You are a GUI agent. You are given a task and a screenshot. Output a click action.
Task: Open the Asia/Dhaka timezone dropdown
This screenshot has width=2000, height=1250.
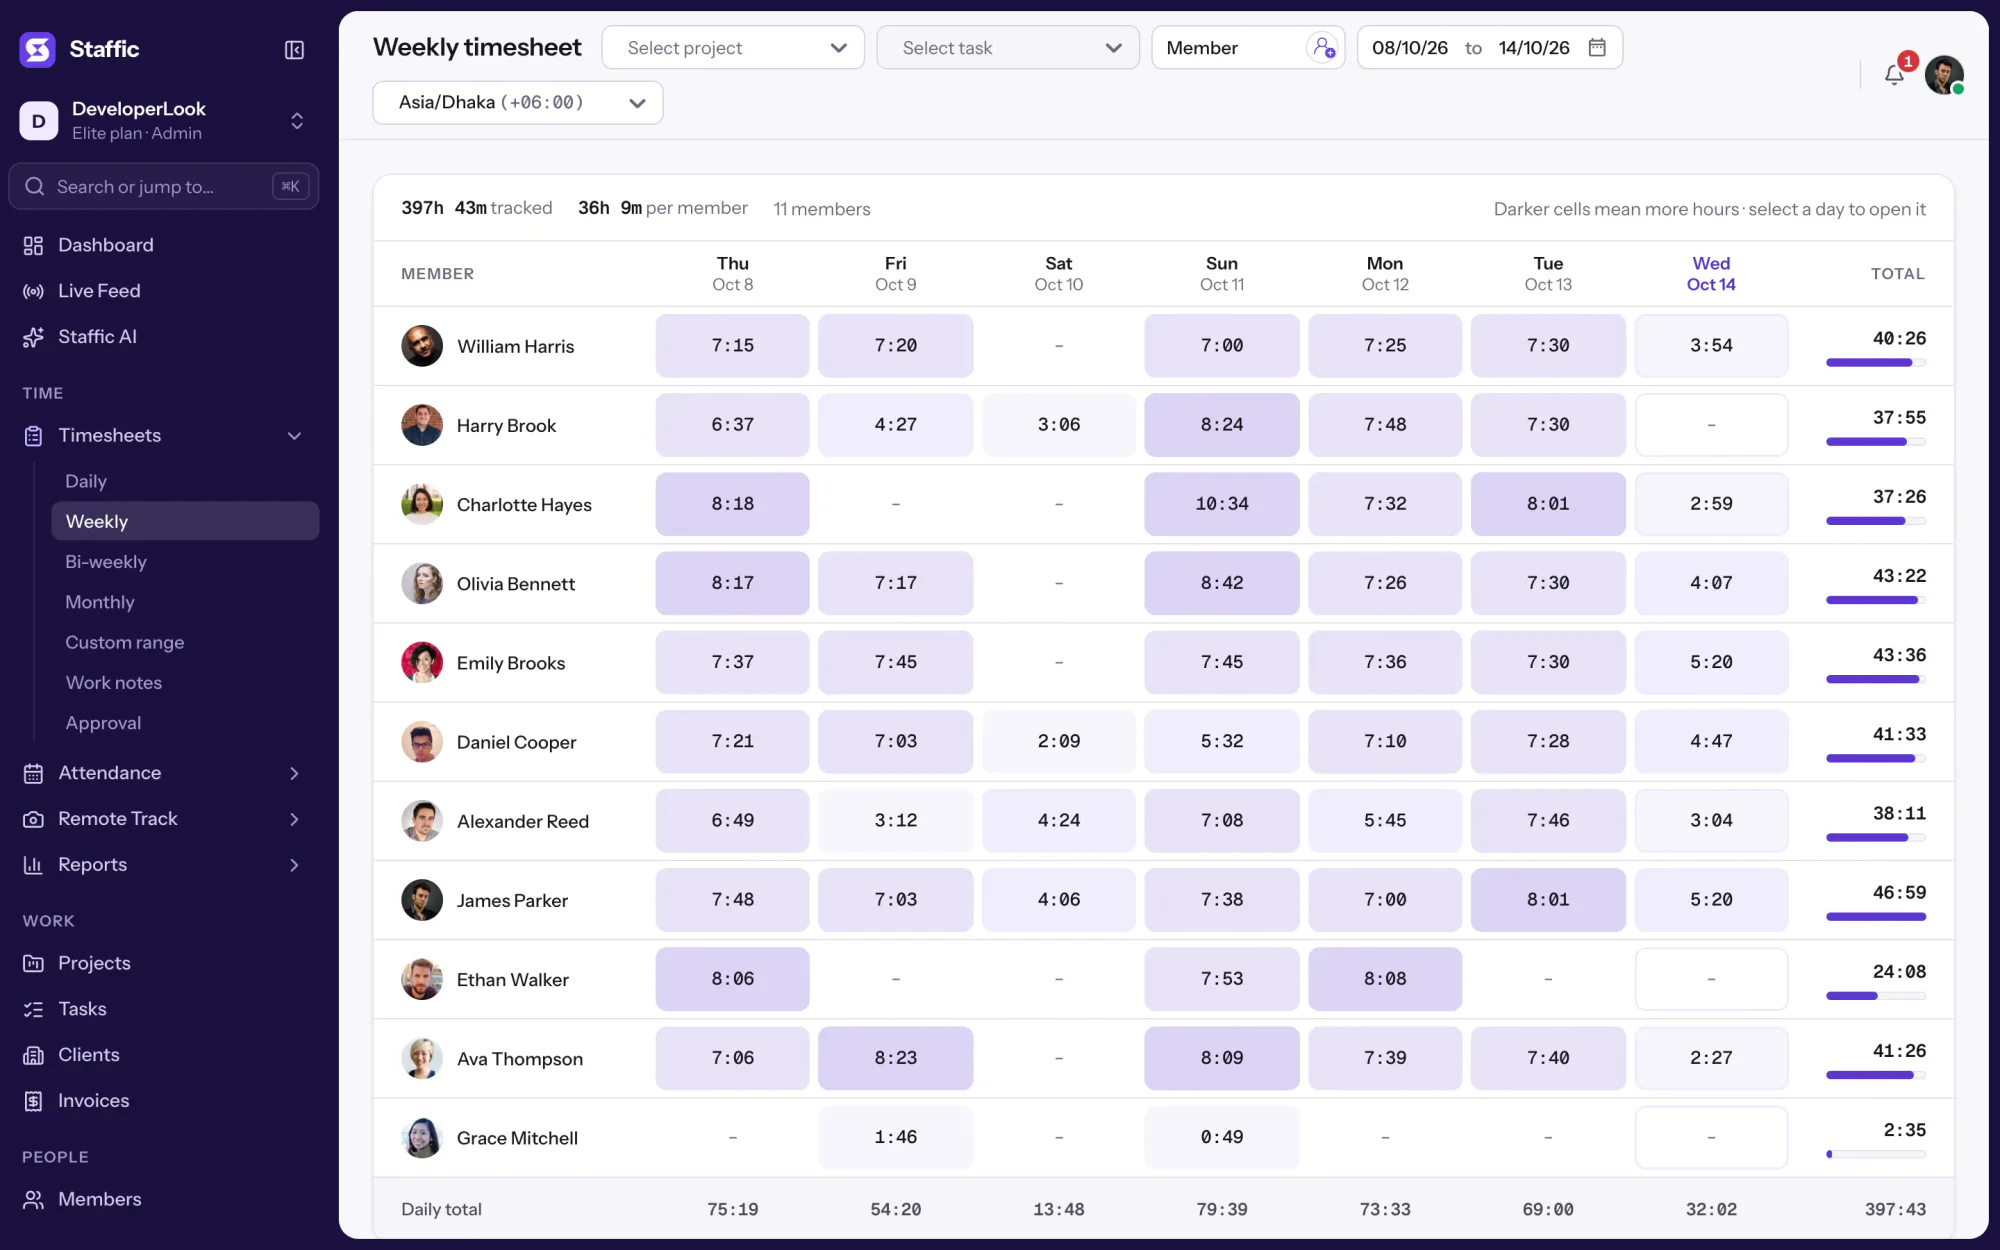518,103
